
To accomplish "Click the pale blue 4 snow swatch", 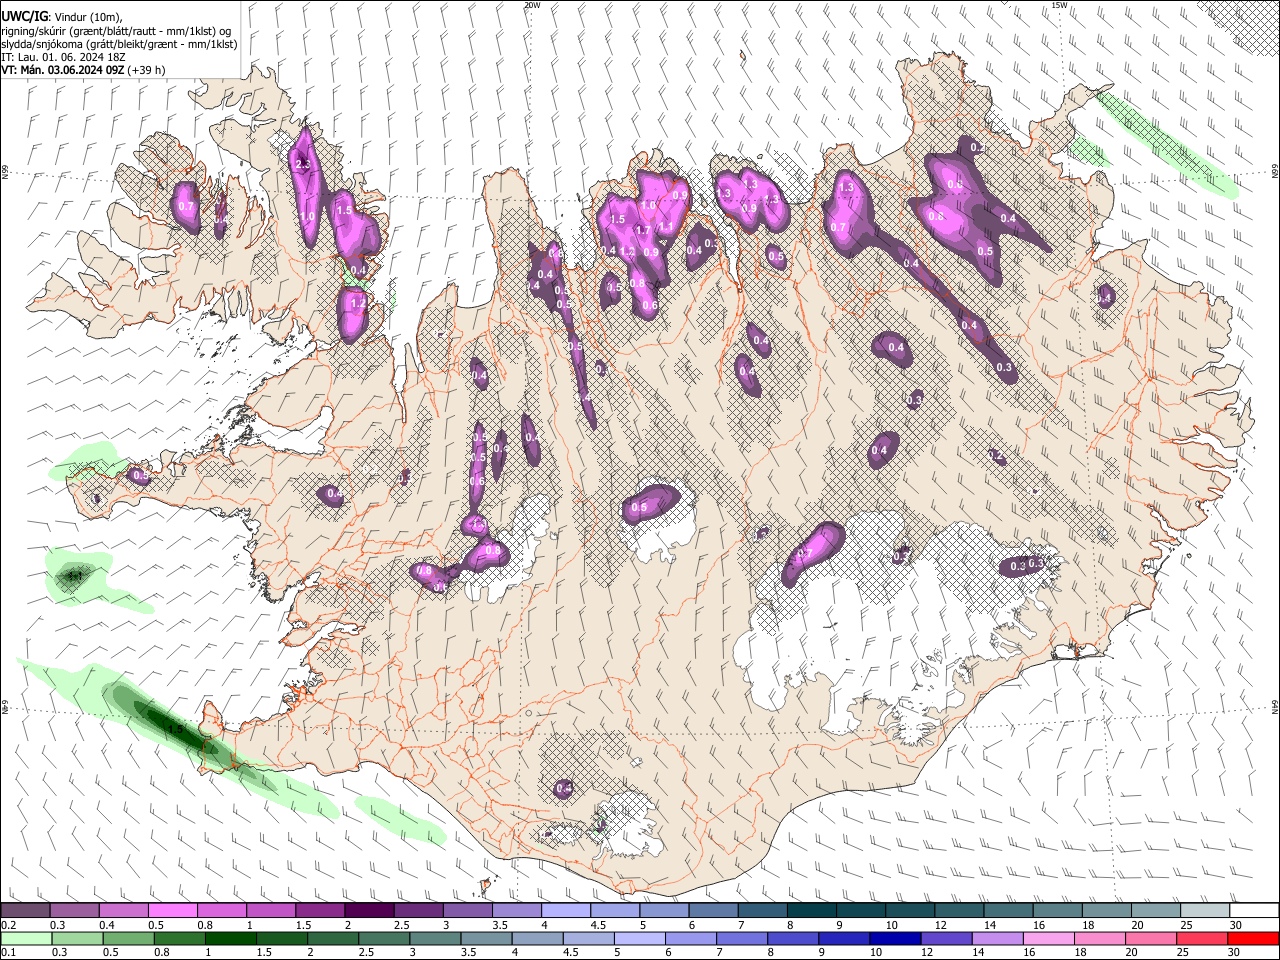I will pyautogui.click(x=565, y=911).
